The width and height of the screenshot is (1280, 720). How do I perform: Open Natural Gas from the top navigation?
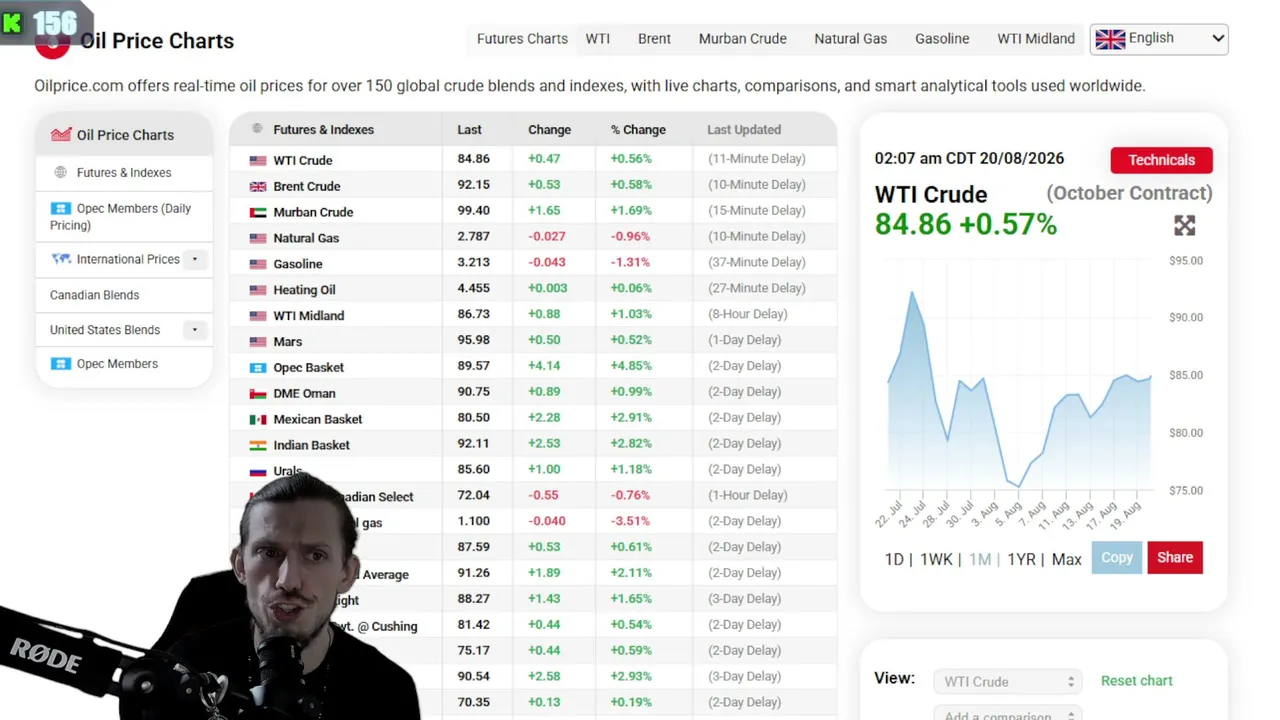coord(851,39)
